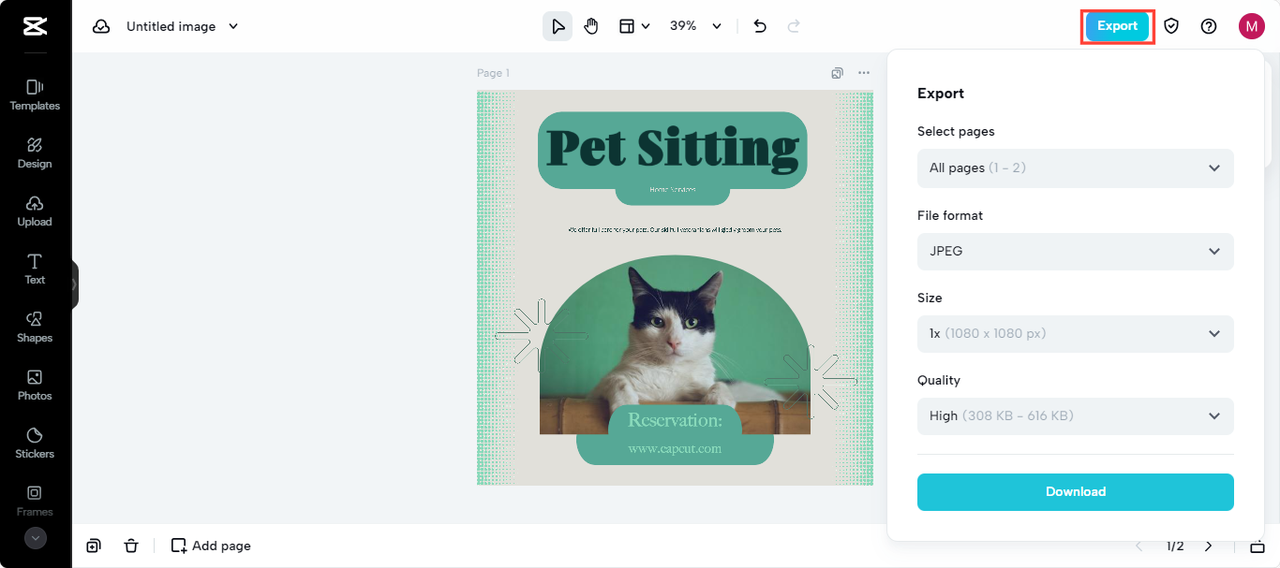This screenshot has height=568, width=1280.
Task: Click the 1/2 page indicator
Action: point(1175,546)
